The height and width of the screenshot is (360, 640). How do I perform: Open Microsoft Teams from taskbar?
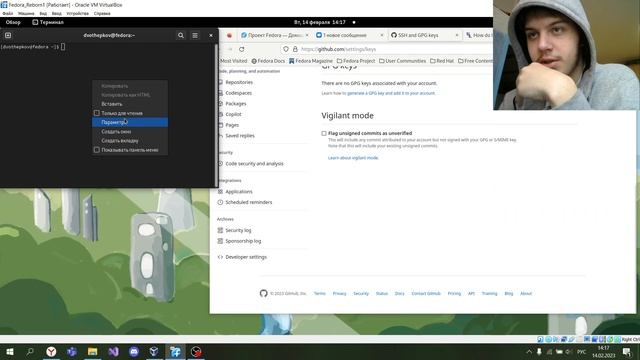pos(72,351)
